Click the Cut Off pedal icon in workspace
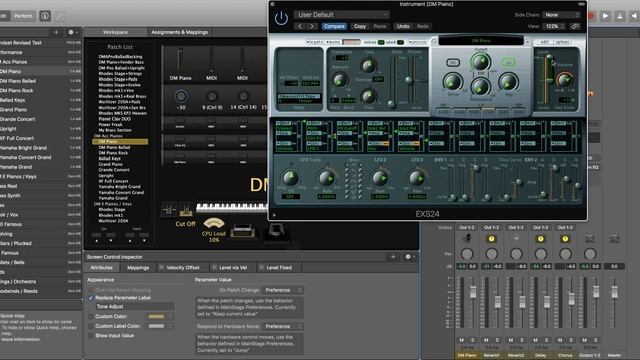 [x=186, y=210]
